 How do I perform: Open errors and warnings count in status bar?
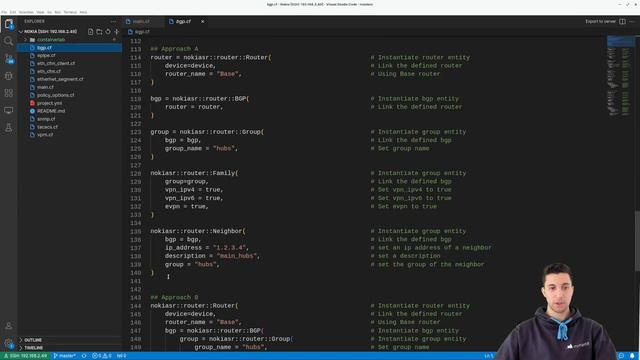click(102, 356)
